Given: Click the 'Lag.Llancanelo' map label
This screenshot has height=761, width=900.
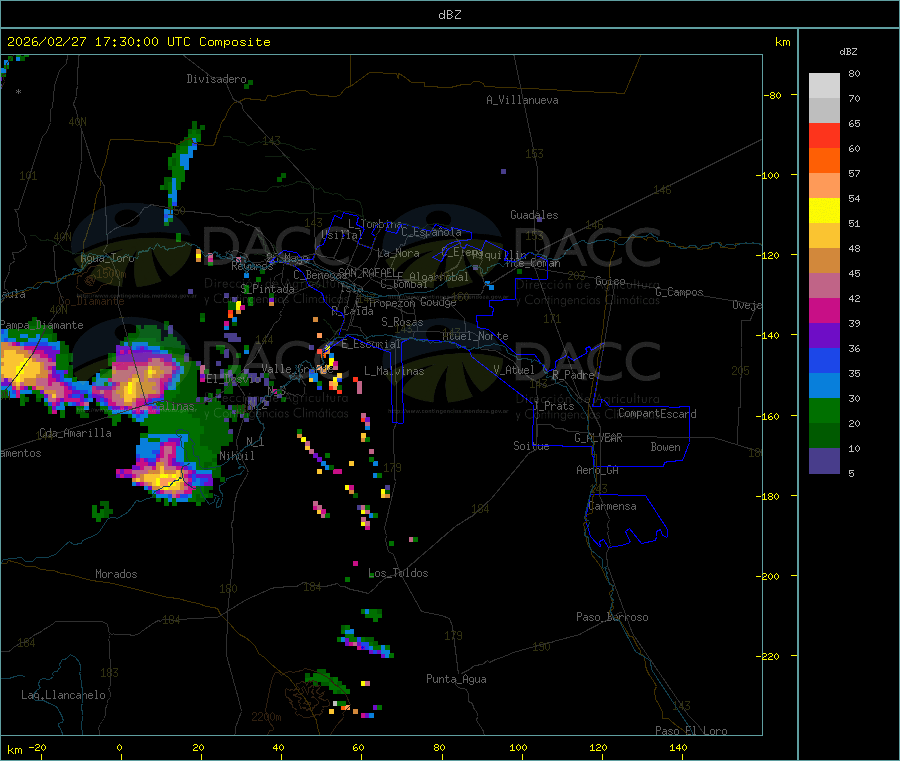Looking at the screenshot, I should click(x=63, y=695).
